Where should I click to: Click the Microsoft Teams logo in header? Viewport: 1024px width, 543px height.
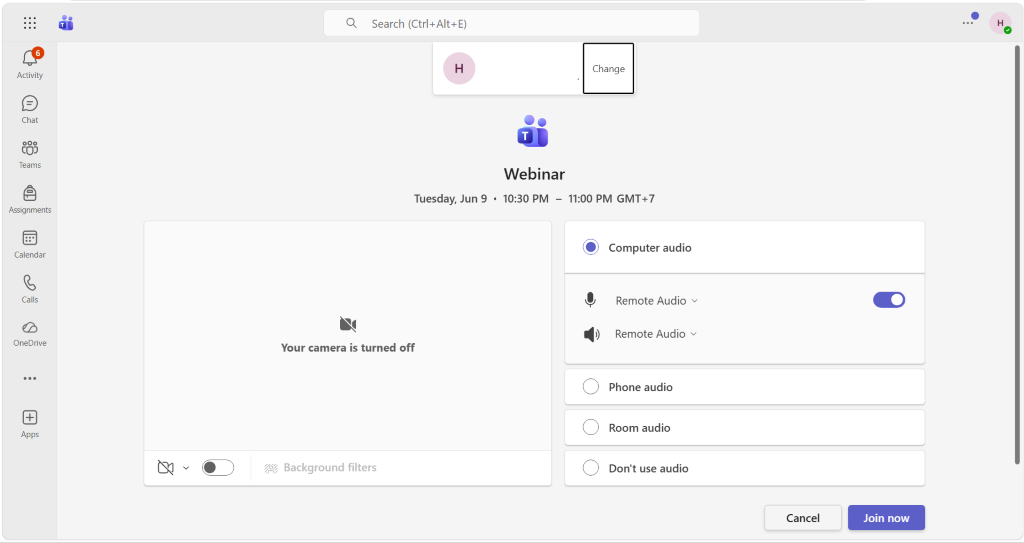coord(66,24)
